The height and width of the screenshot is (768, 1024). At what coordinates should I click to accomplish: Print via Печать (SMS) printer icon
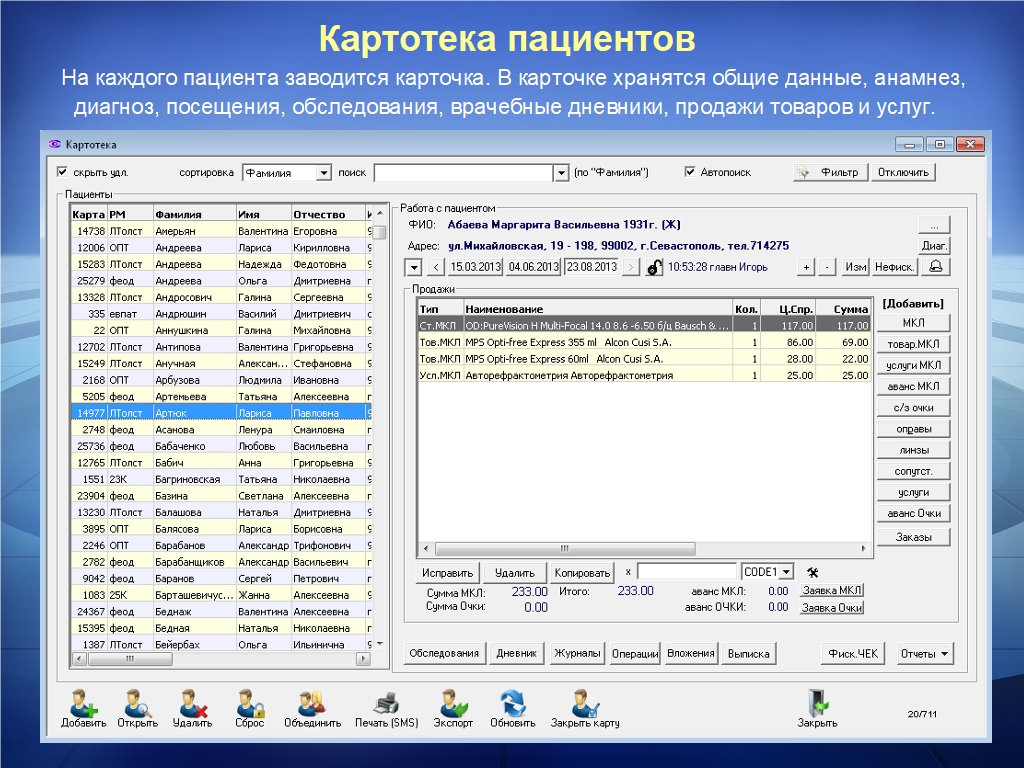386,704
